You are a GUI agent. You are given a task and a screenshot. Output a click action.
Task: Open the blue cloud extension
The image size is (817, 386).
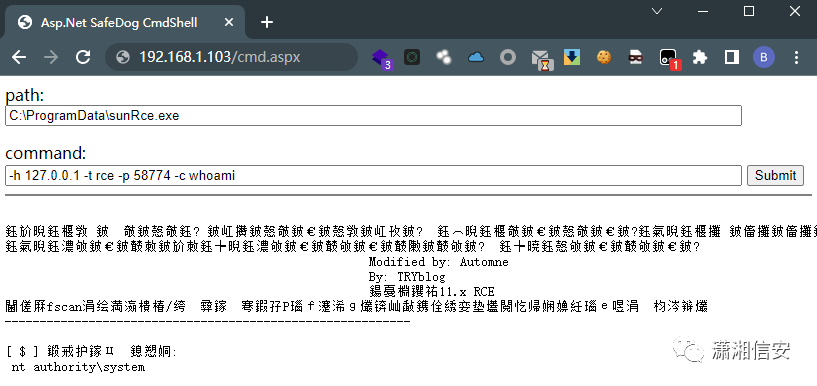click(x=476, y=57)
